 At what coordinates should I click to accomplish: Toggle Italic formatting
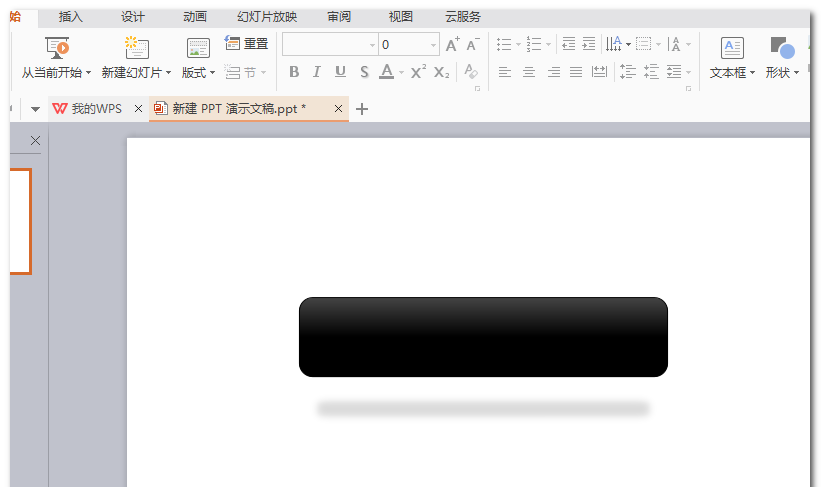(x=317, y=72)
